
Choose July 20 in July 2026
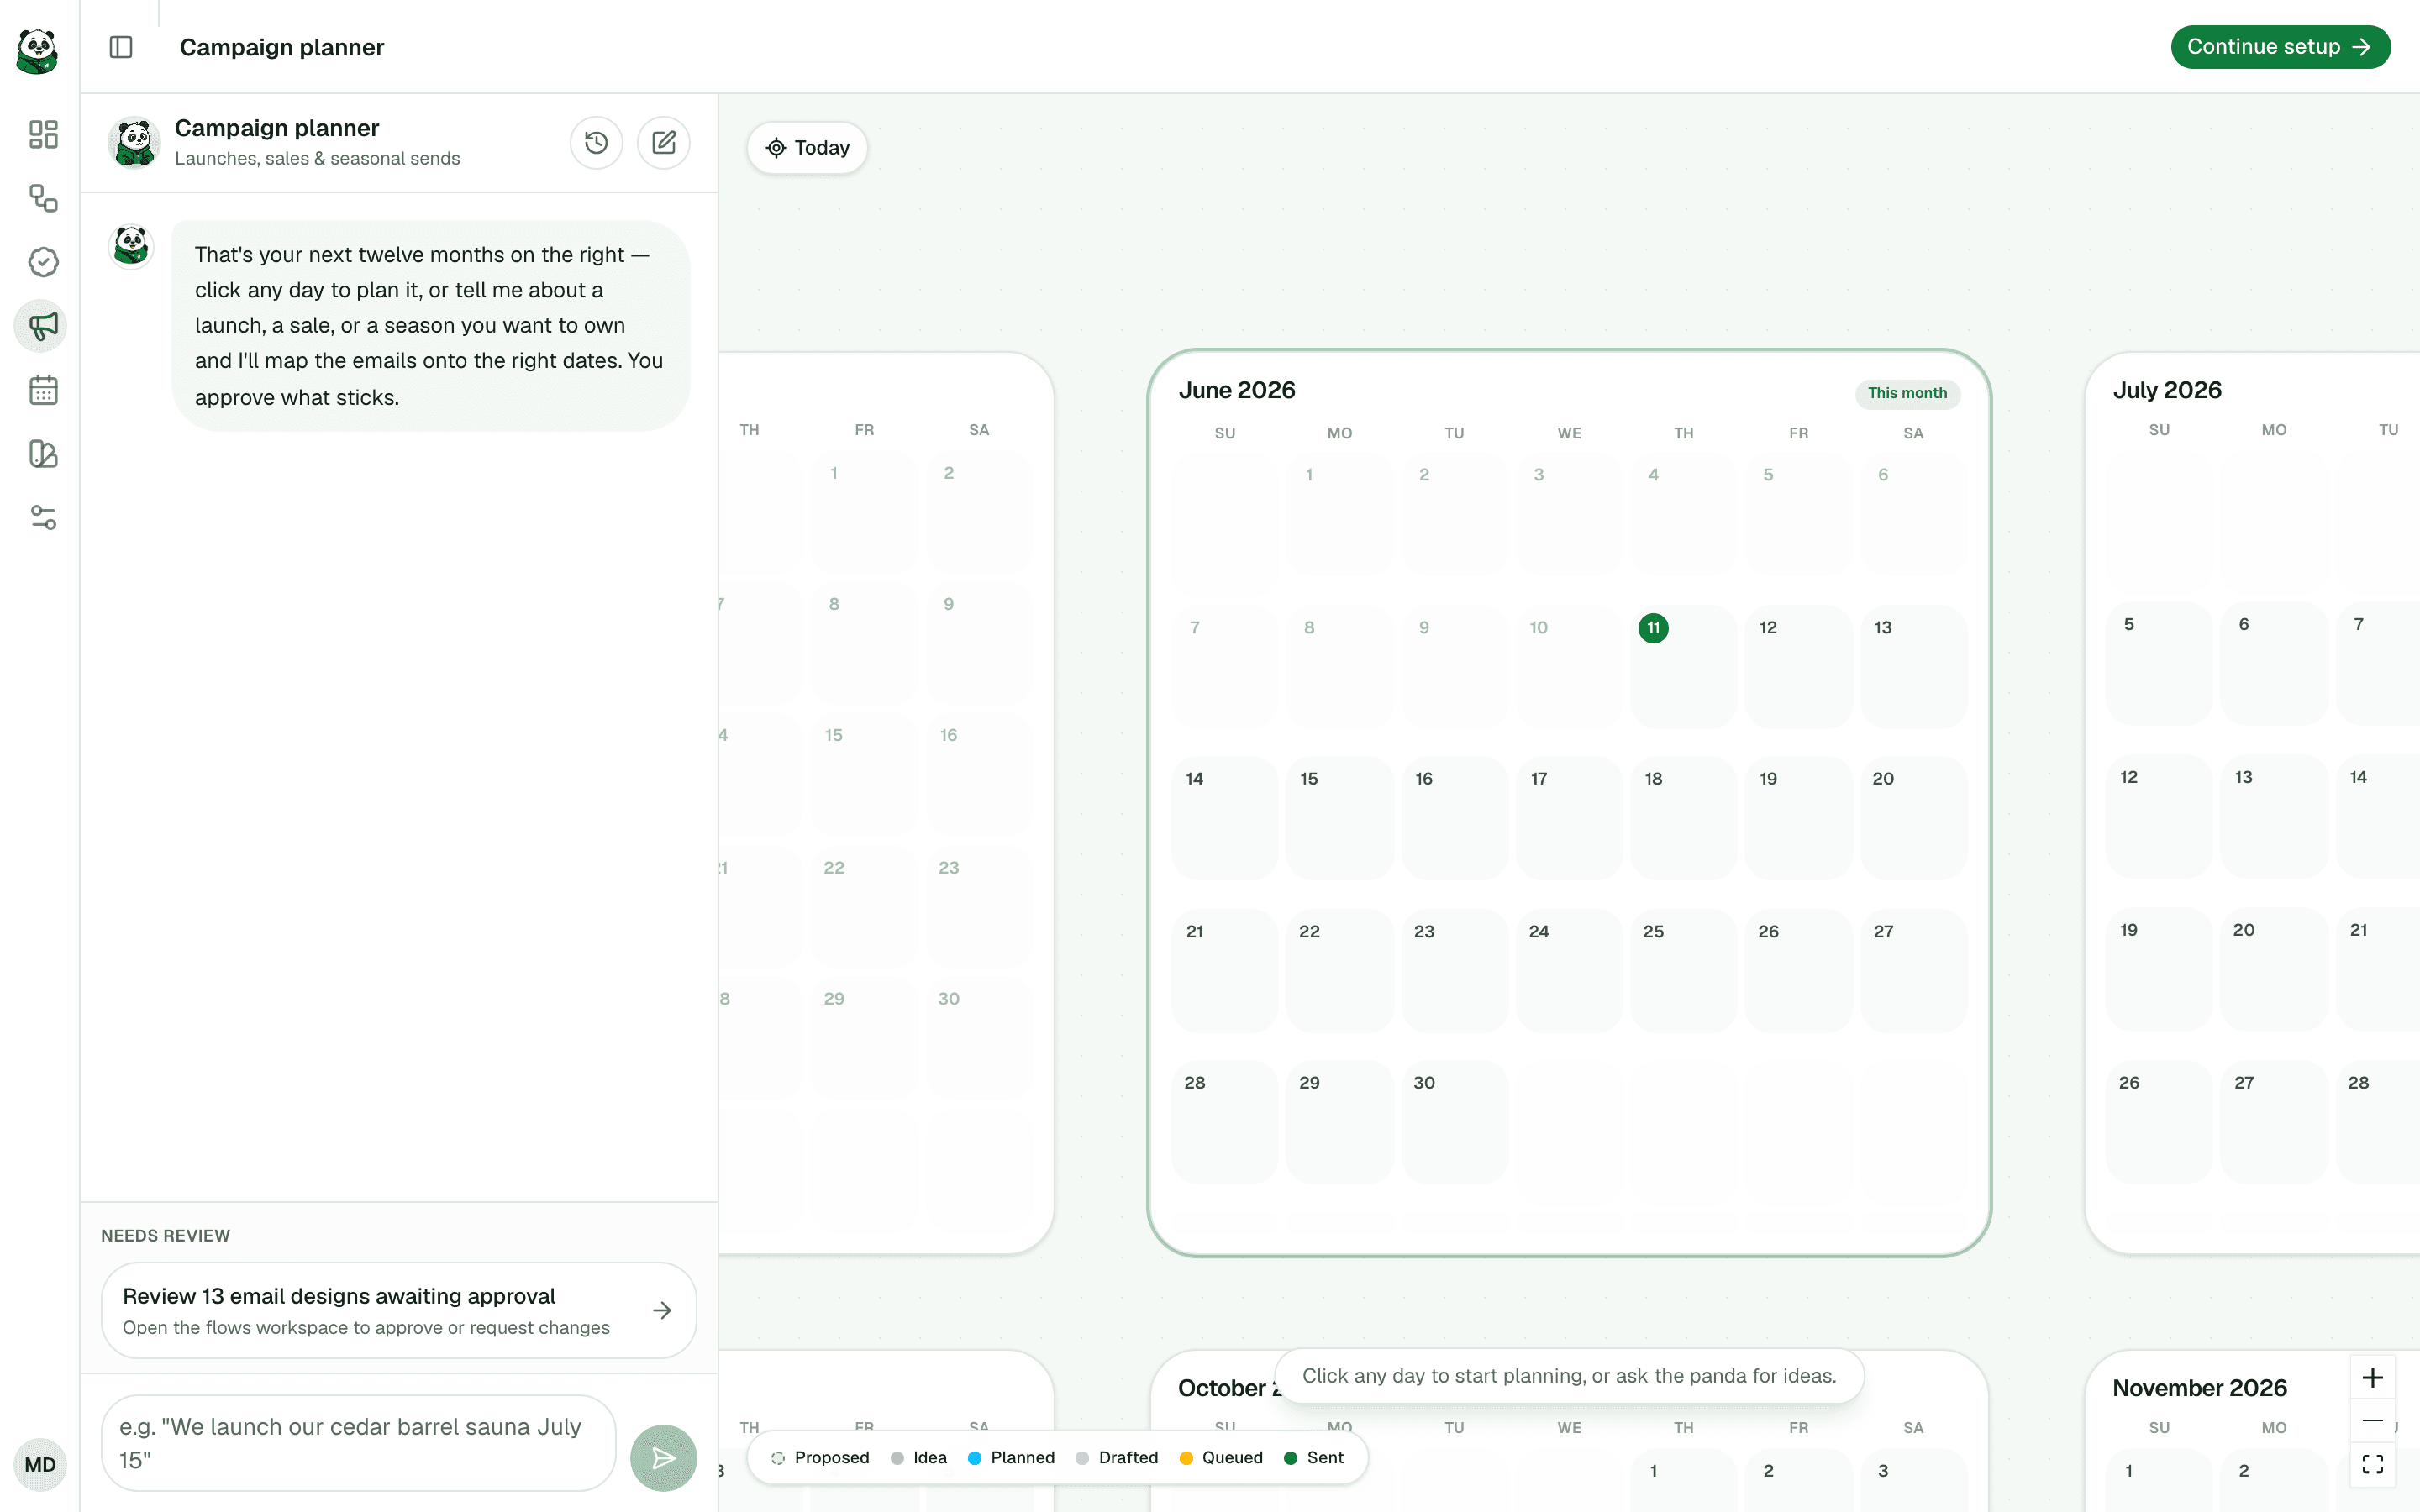tap(2273, 969)
